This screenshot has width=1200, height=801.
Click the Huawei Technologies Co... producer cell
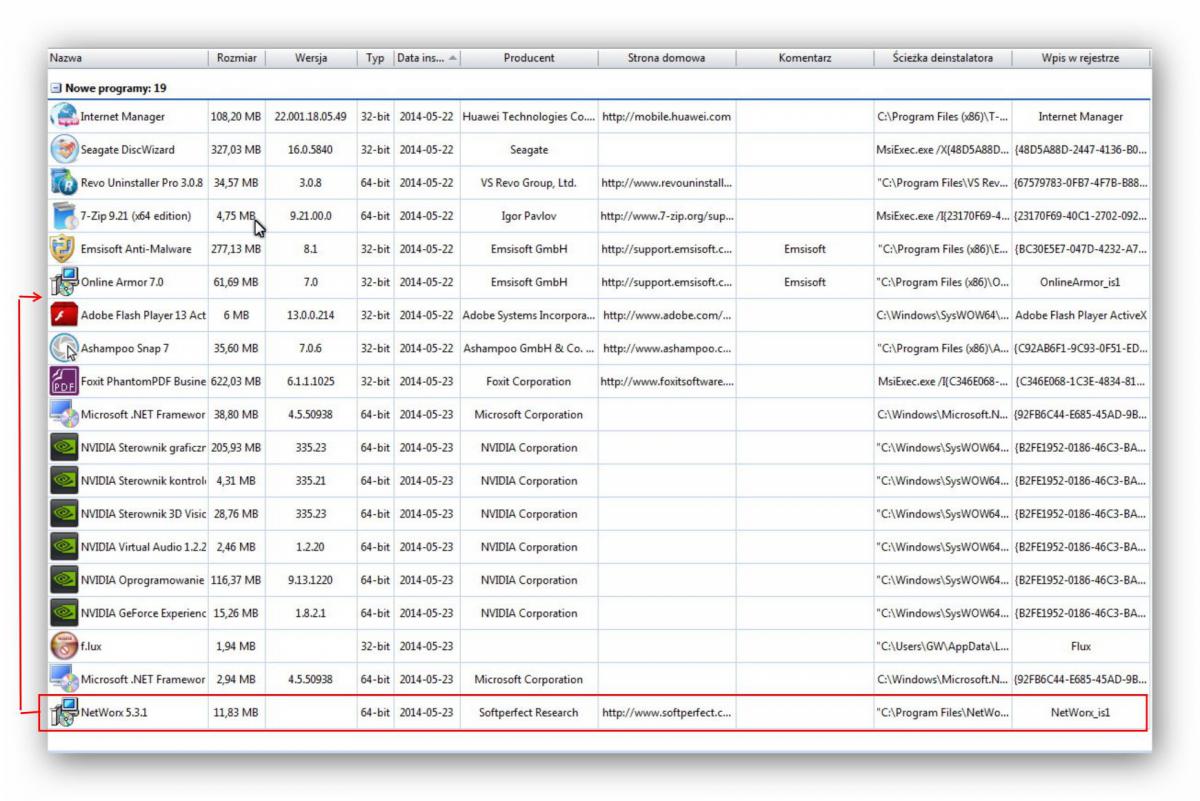pyautogui.click(x=529, y=117)
